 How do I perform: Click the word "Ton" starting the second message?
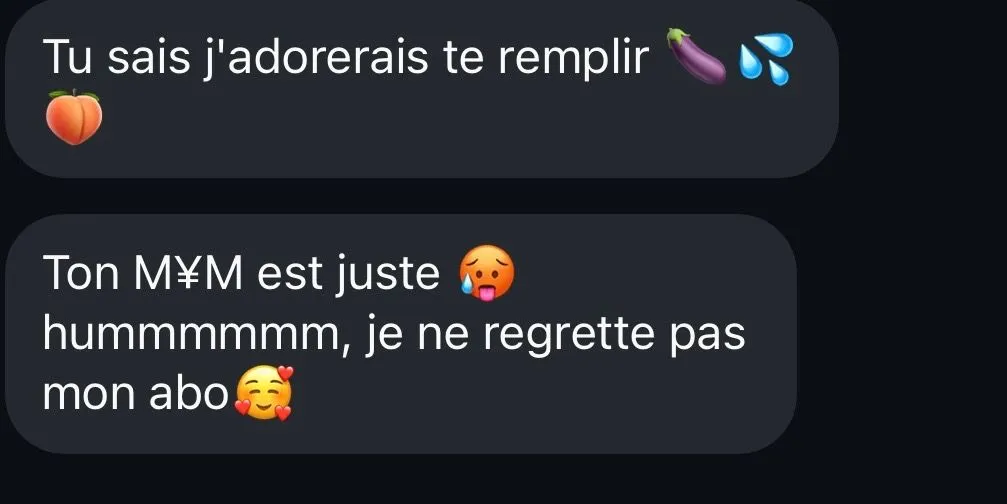point(82,274)
